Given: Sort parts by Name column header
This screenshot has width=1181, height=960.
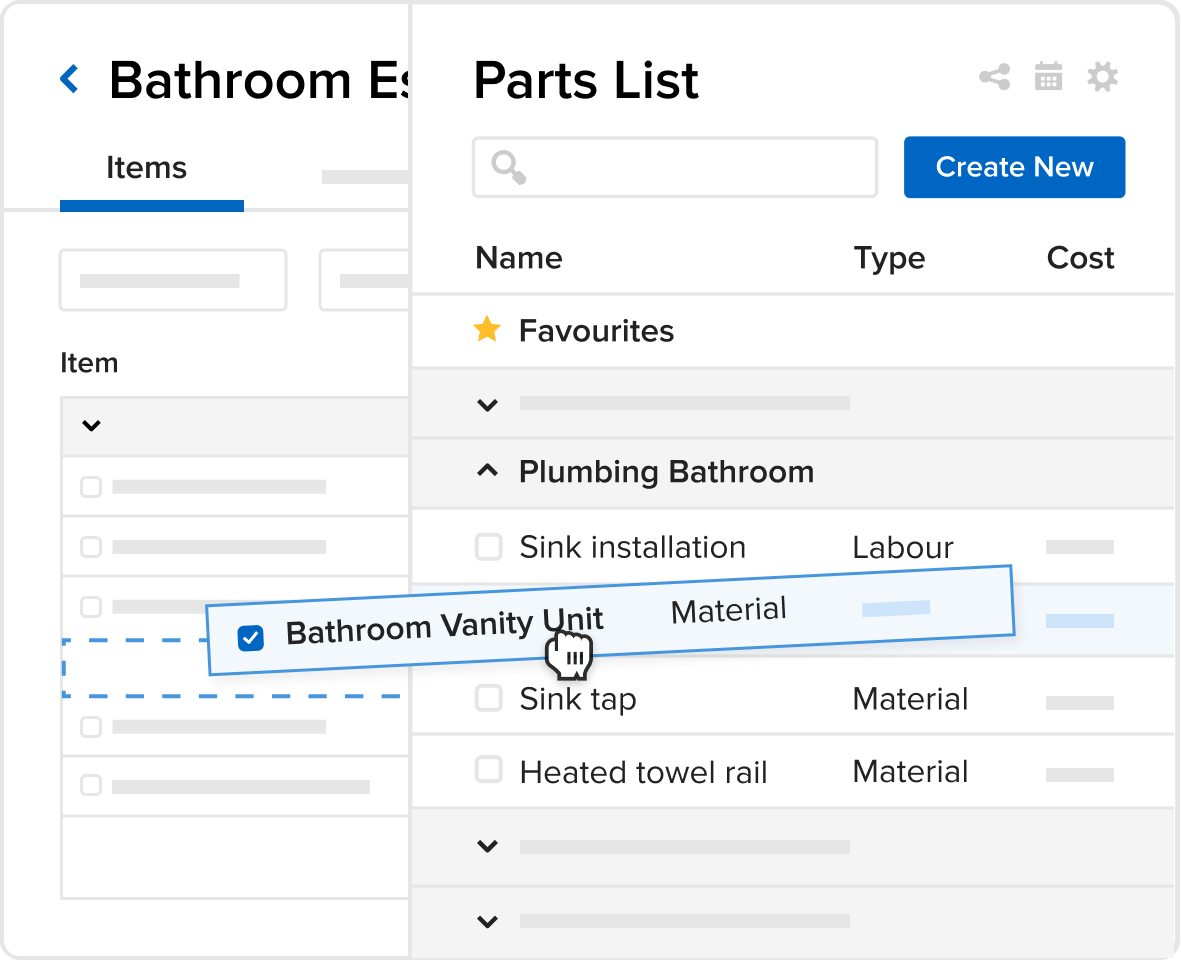Looking at the screenshot, I should tap(518, 258).
